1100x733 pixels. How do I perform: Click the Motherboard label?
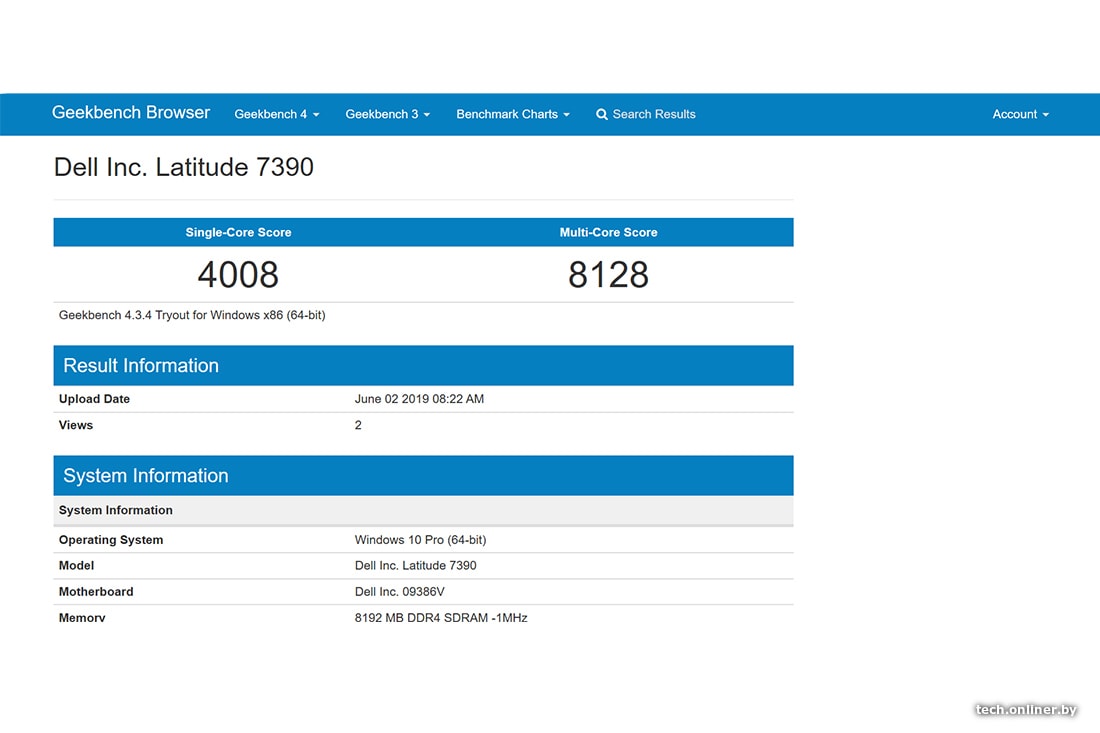[96, 591]
